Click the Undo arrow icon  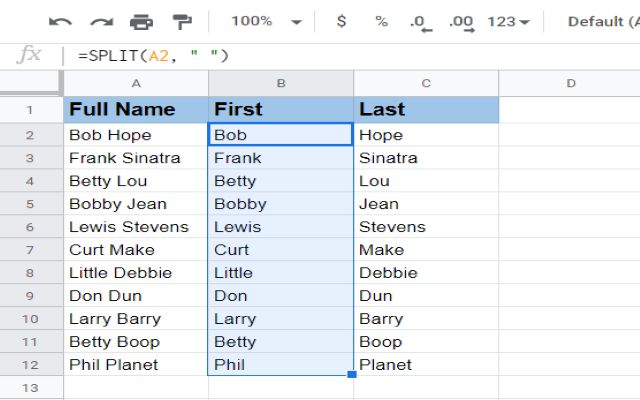(60, 22)
